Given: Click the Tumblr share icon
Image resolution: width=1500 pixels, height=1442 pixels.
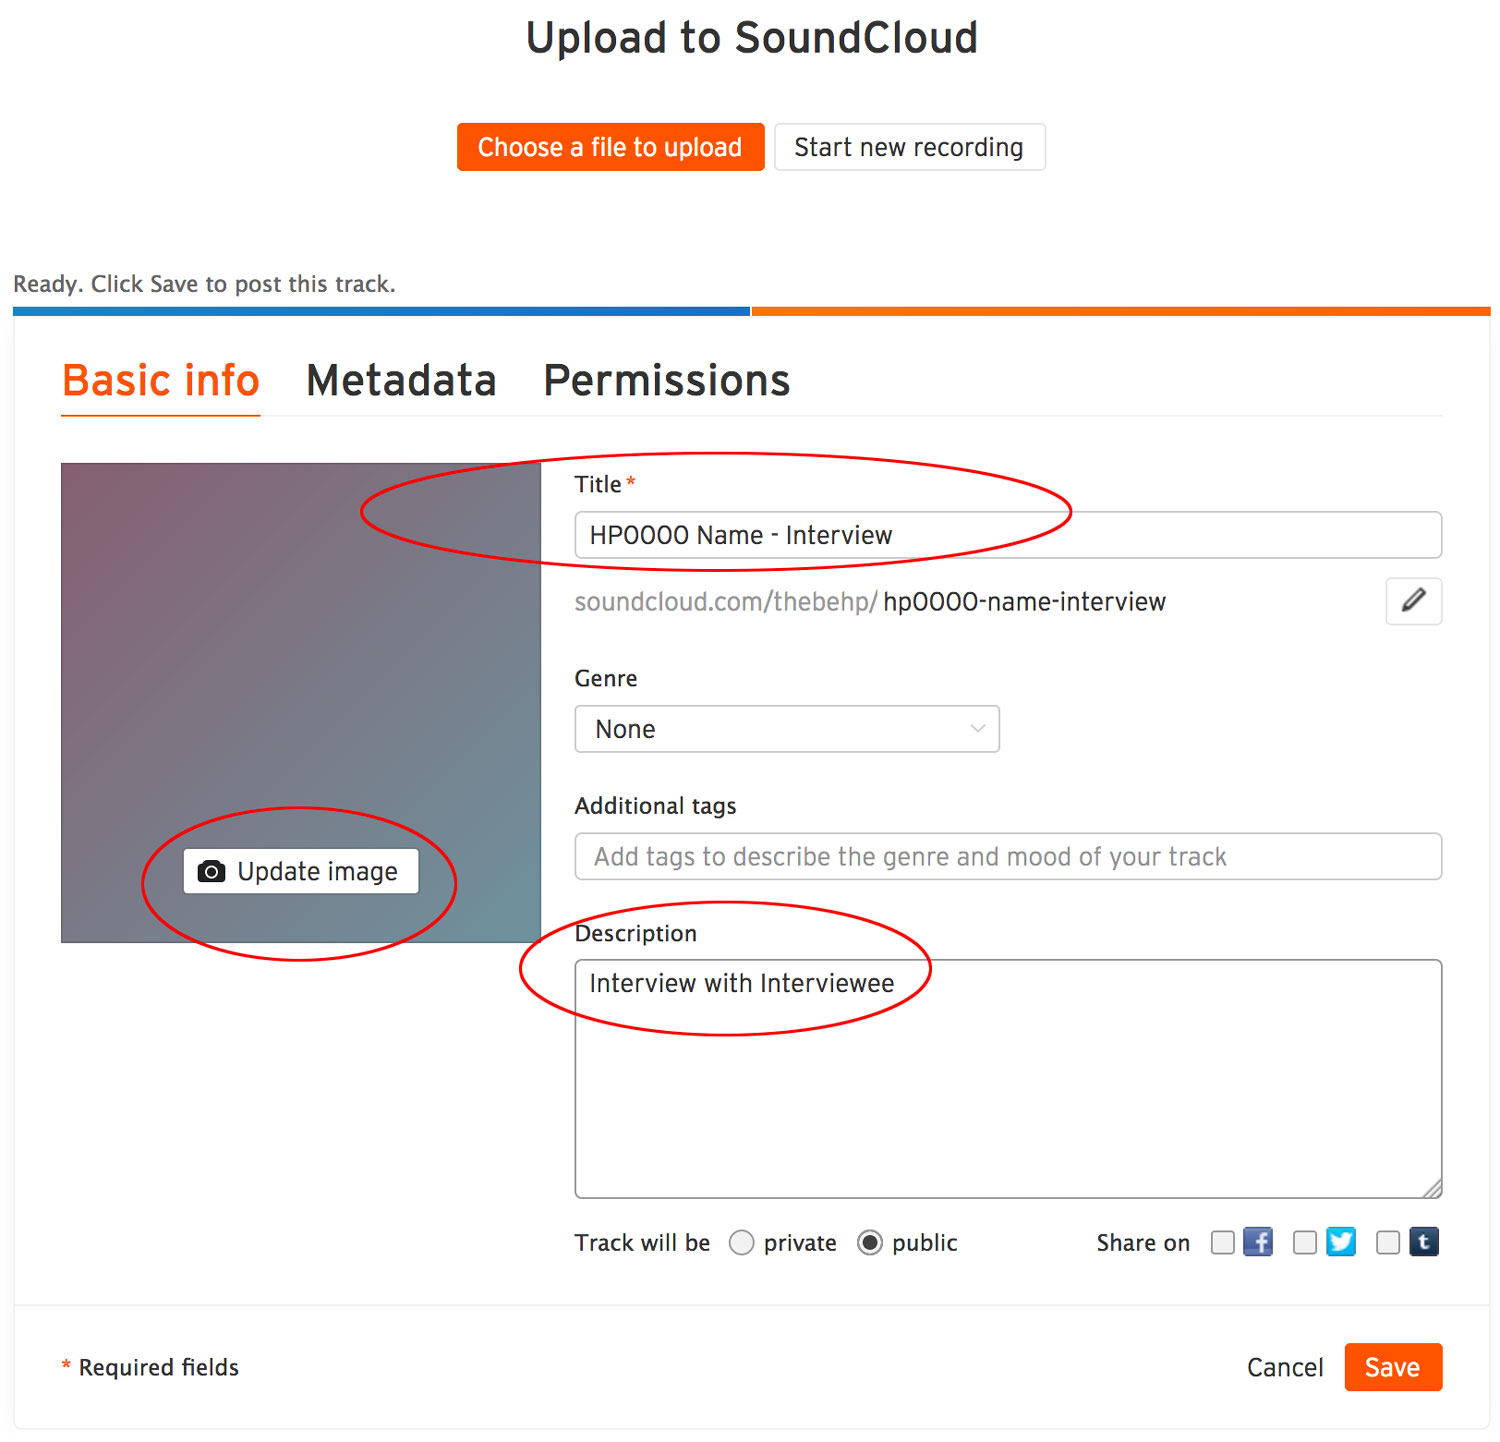Looking at the screenshot, I should pyautogui.click(x=1424, y=1242).
